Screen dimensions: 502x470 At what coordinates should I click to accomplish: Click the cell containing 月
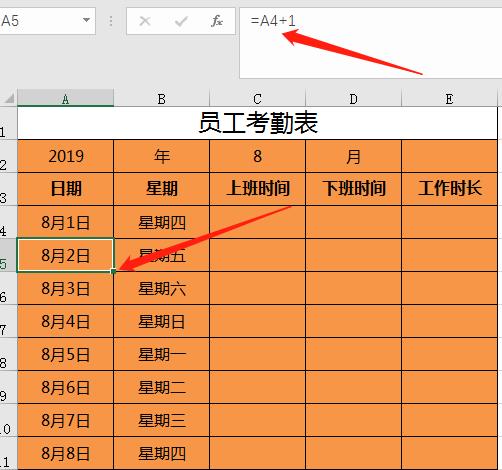353,156
